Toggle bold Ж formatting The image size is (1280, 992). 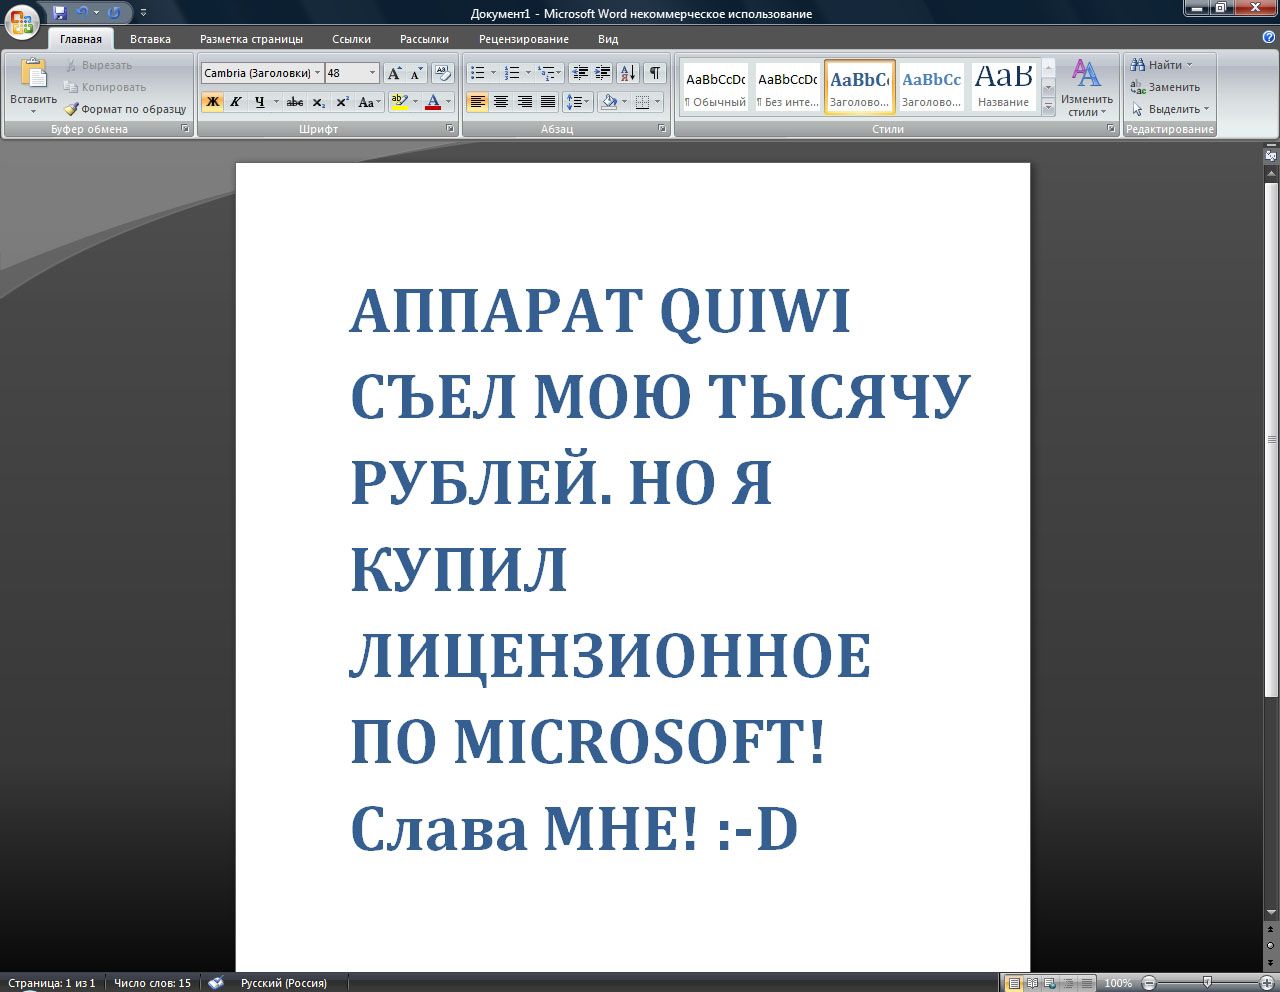(212, 102)
